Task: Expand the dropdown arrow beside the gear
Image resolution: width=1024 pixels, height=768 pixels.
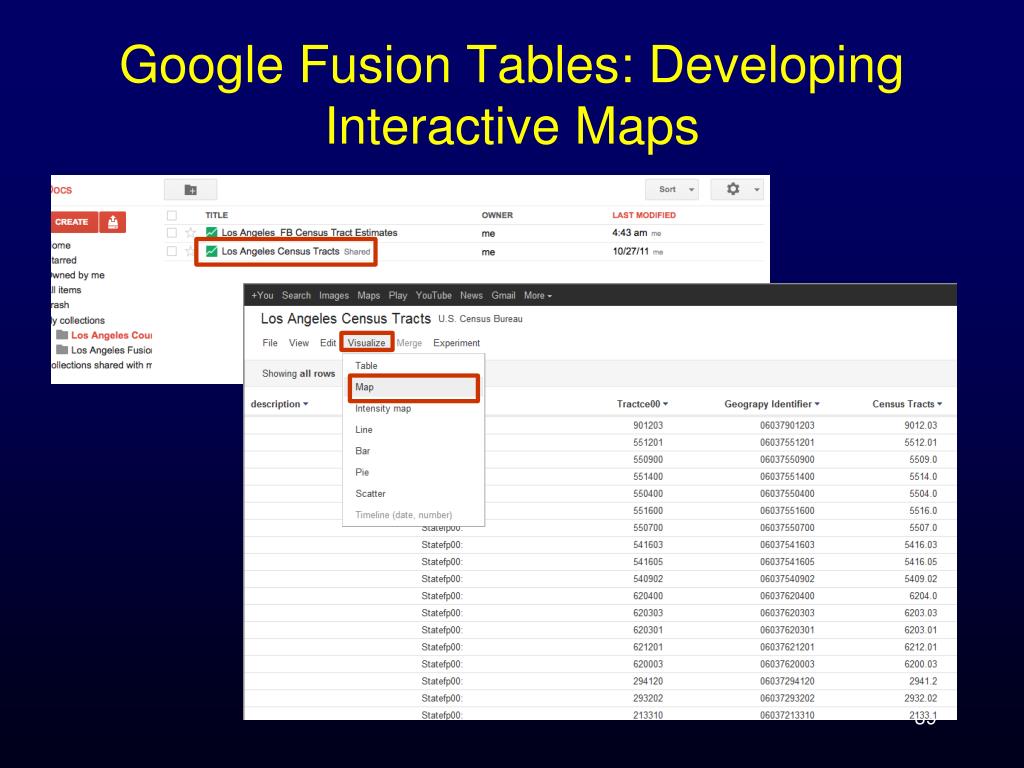Action: (x=756, y=189)
